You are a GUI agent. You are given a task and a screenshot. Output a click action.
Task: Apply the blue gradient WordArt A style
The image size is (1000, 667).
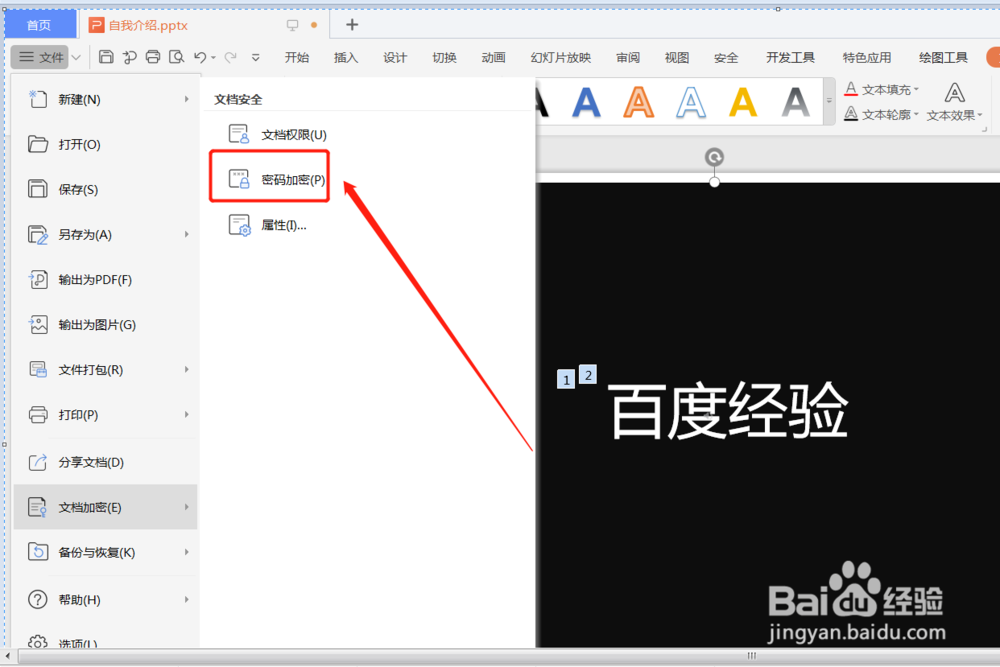point(586,102)
